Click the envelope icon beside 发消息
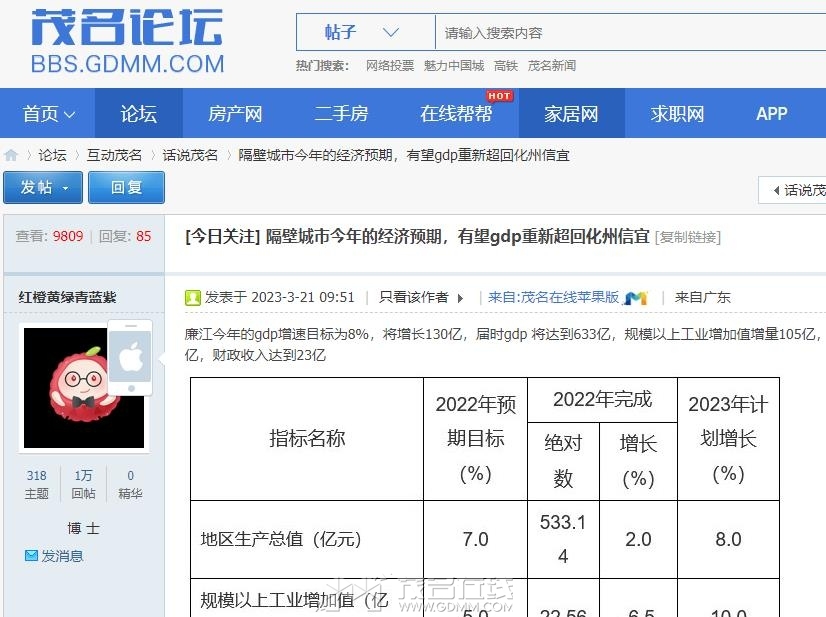 [32, 555]
